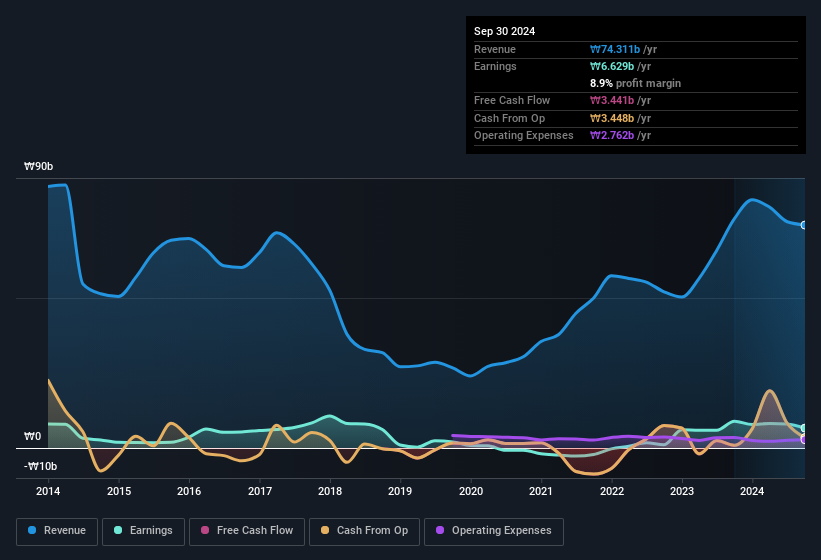
Task: Toggle the Free Cash Flow legend button
Action: [247, 531]
